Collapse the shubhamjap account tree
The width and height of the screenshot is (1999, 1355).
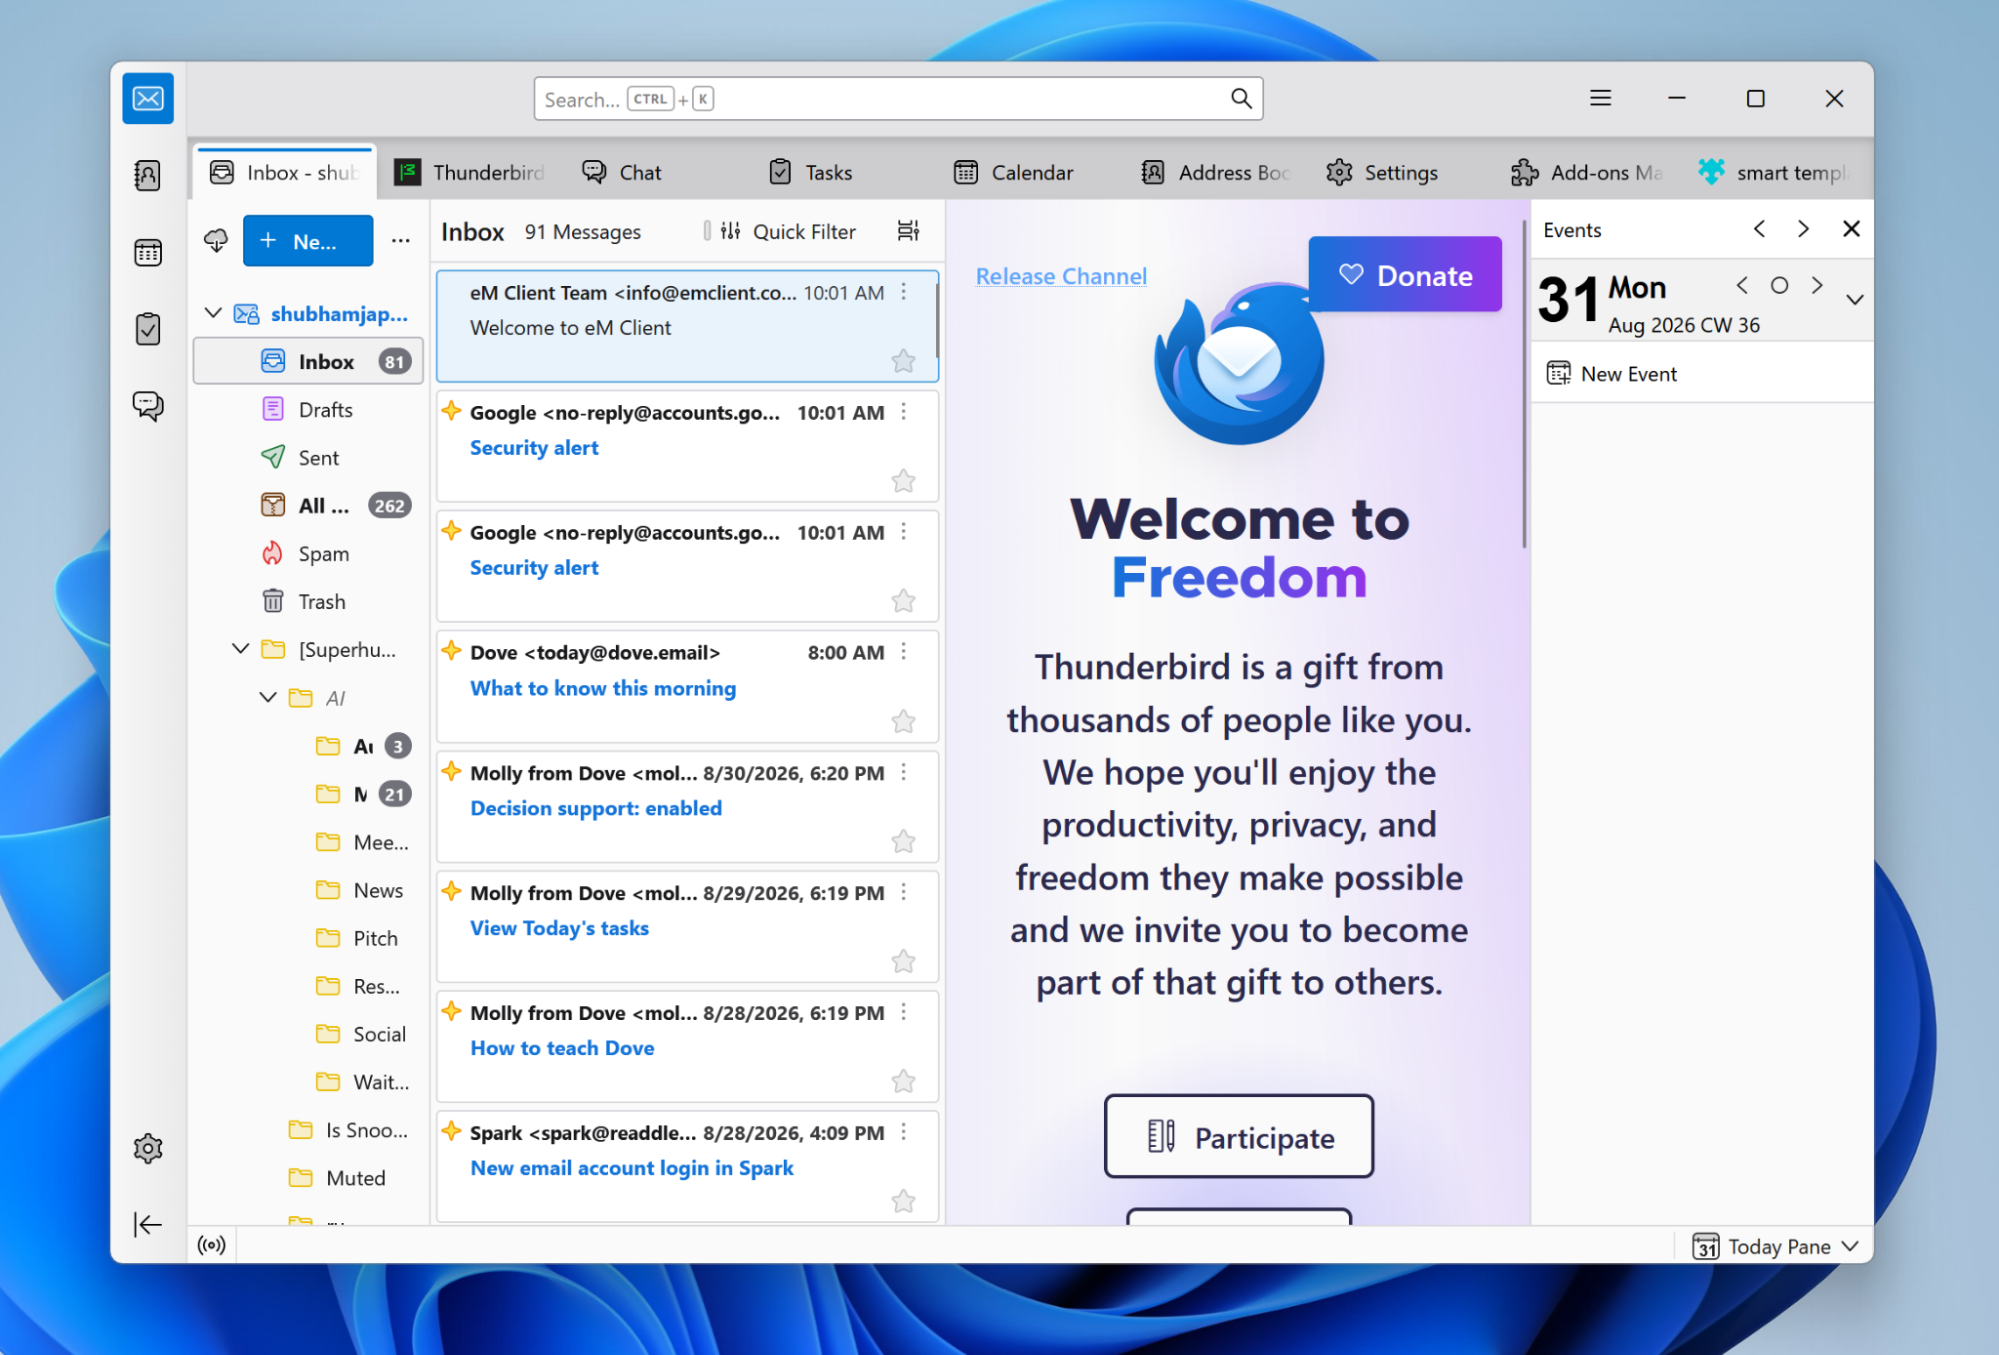[x=213, y=313]
